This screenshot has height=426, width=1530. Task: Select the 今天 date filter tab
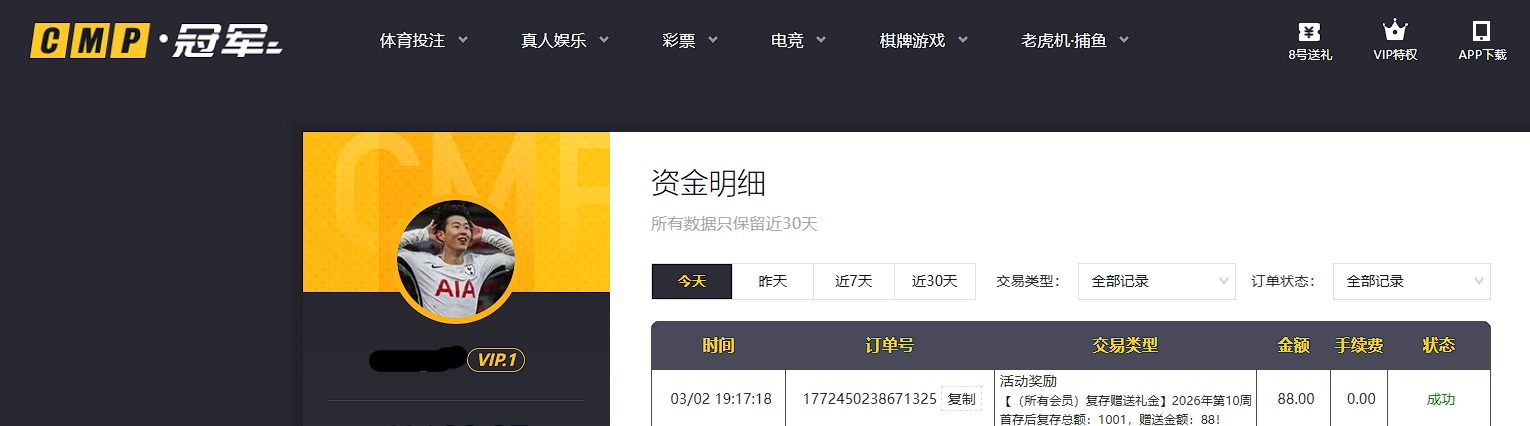692,282
